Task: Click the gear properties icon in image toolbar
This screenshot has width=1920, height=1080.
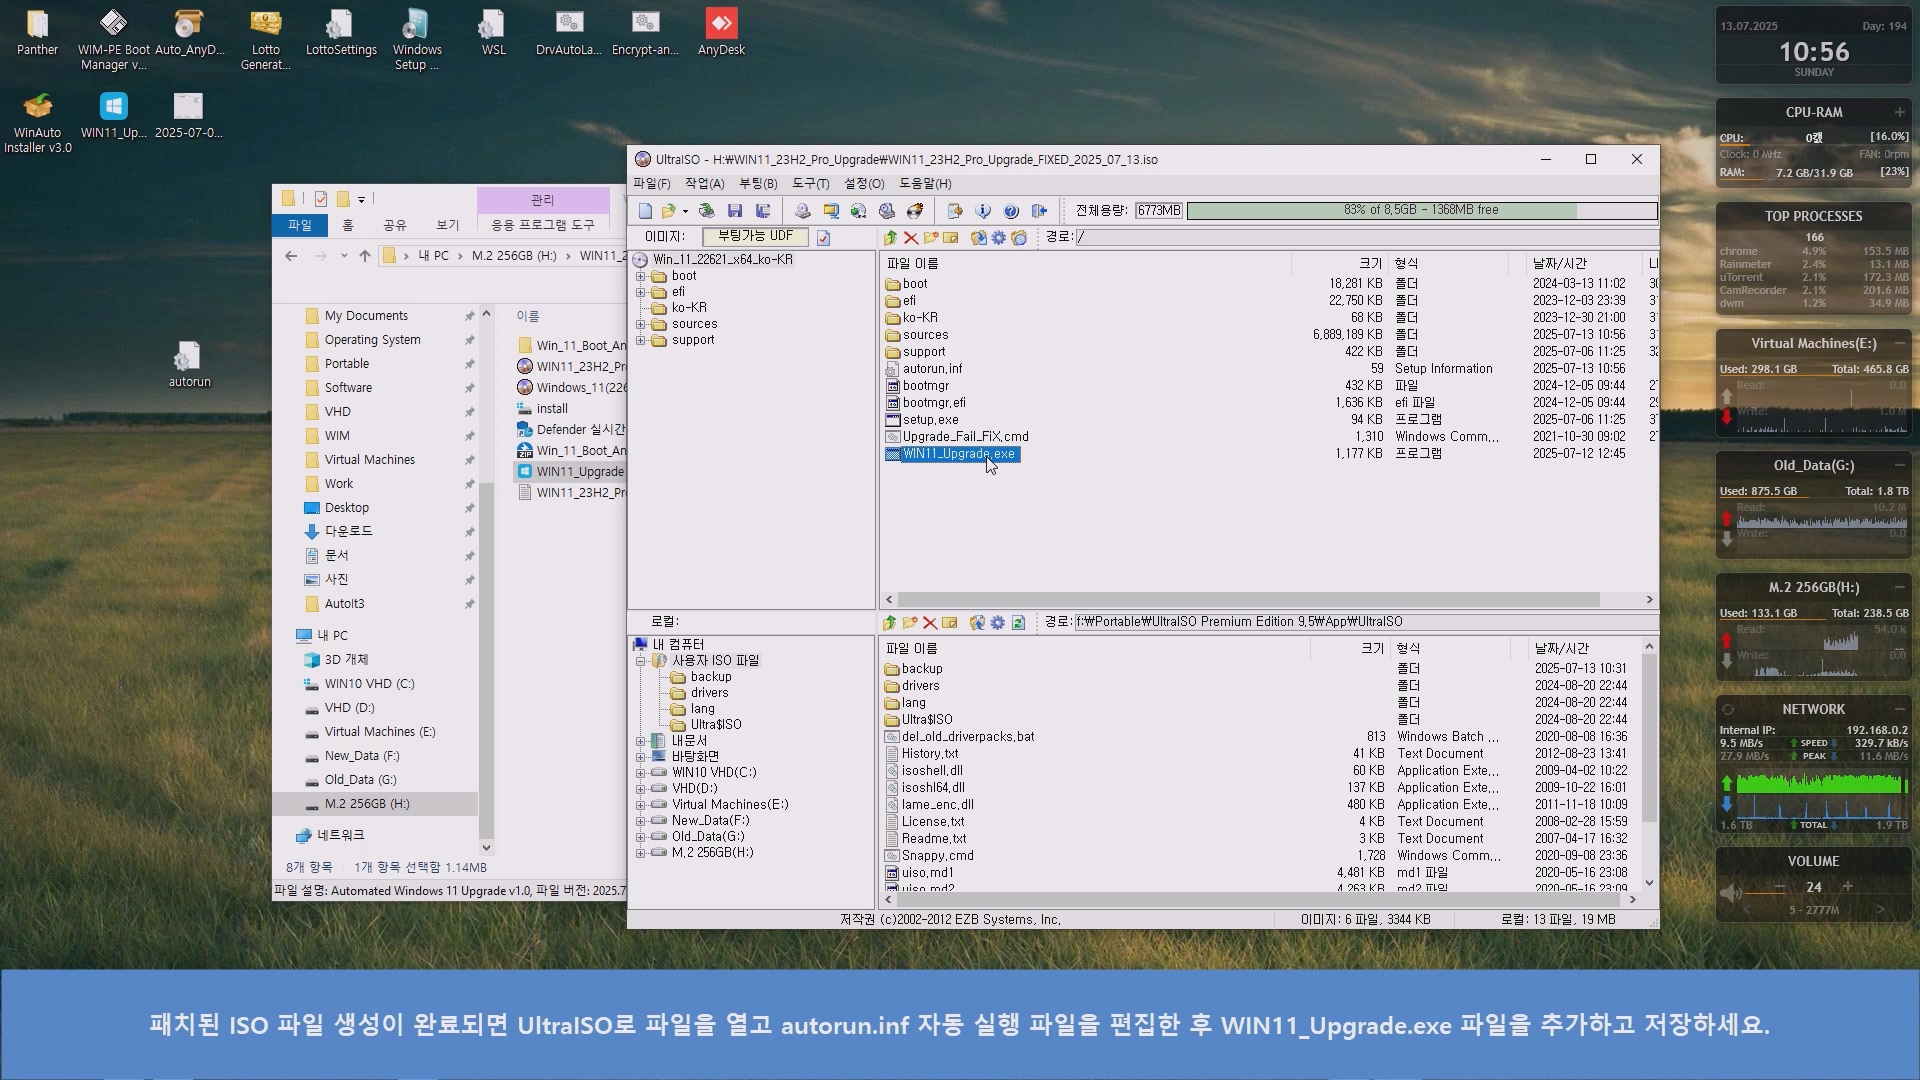Action: point(998,238)
